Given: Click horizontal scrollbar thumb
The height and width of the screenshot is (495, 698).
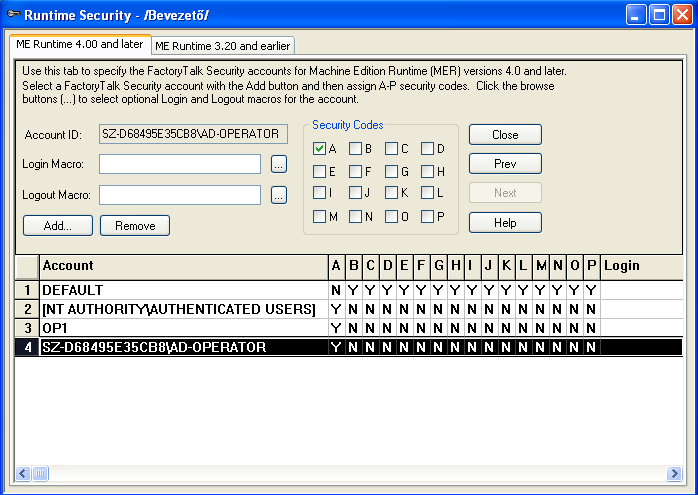Looking at the screenshot, I should tap(40, 473).
